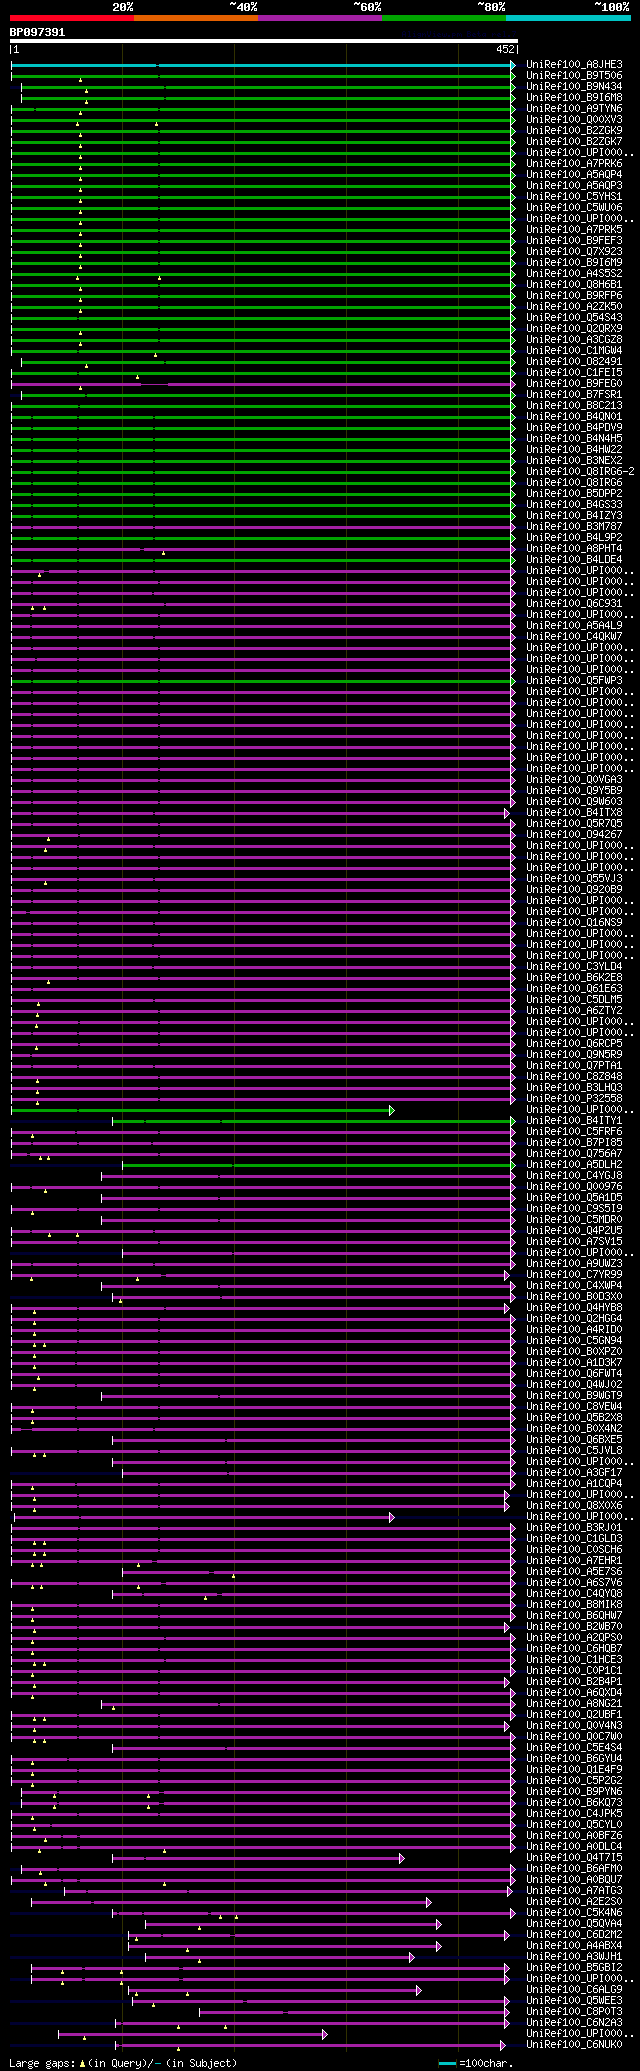Select the UniRef100_Q7X923 label
This screenshot has height=2071, width=640.
[574, 252]
